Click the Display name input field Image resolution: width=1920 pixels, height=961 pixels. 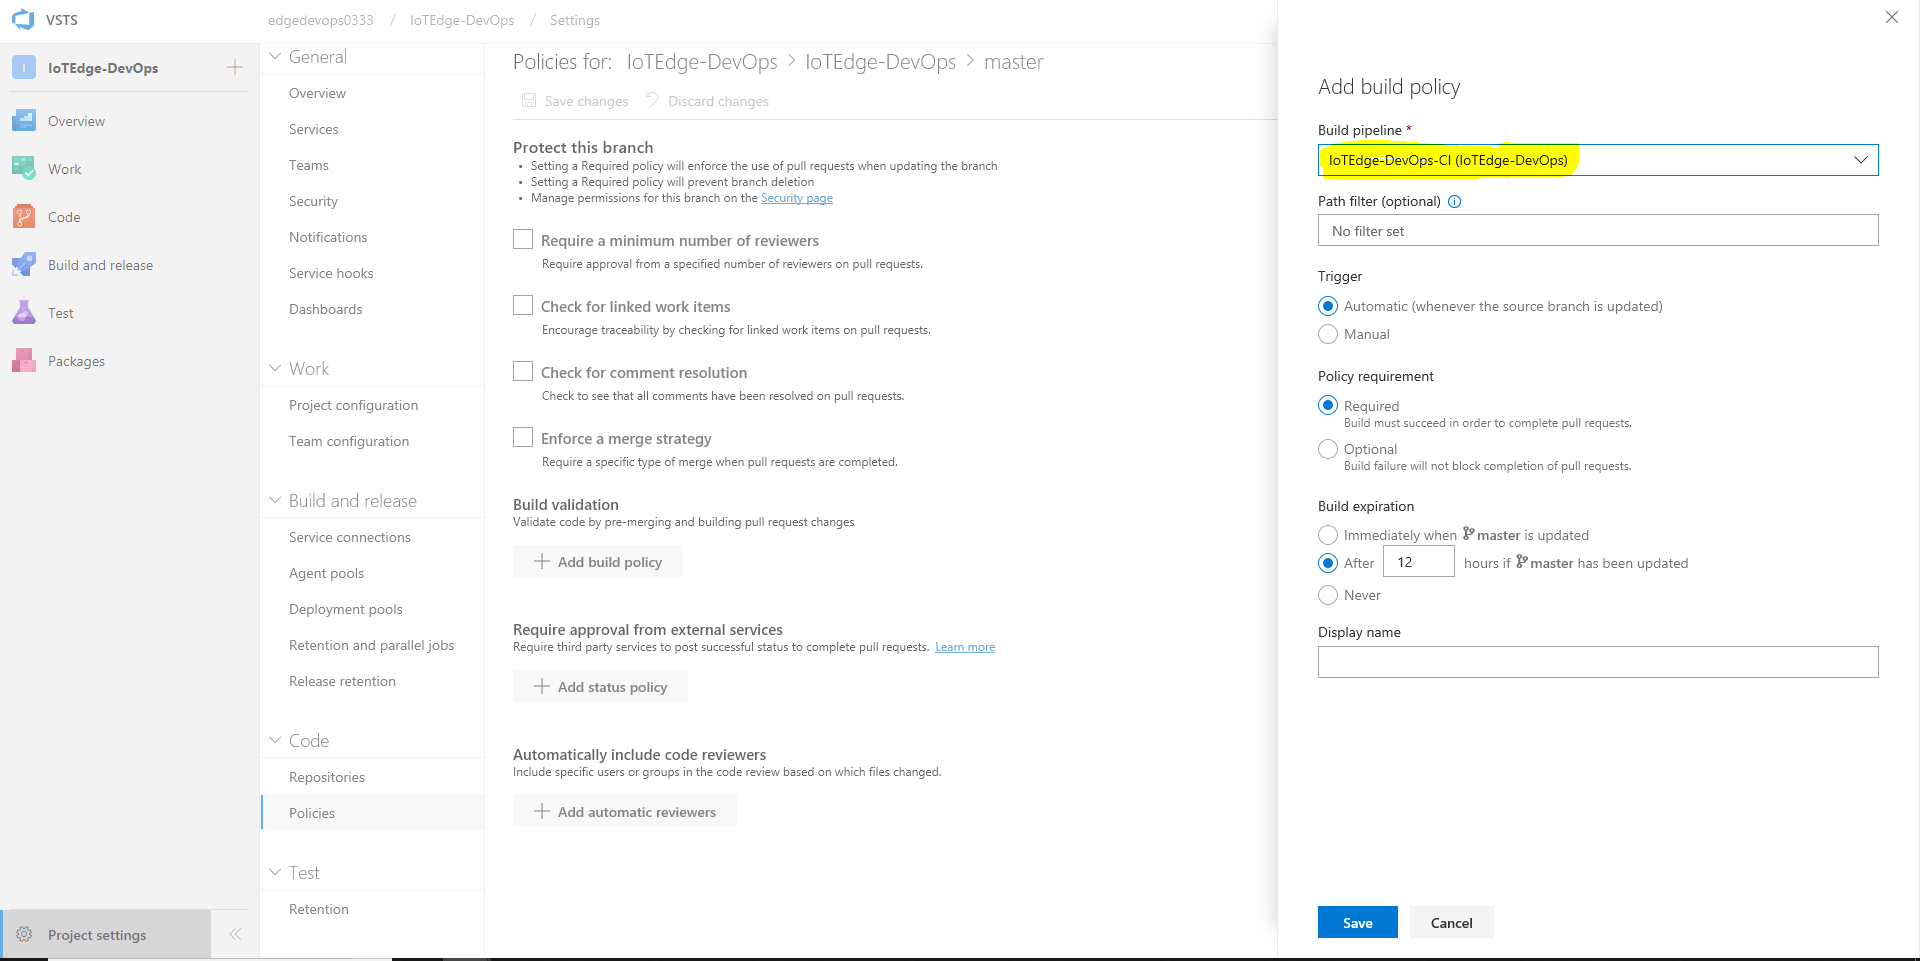tap(1598, 661)
